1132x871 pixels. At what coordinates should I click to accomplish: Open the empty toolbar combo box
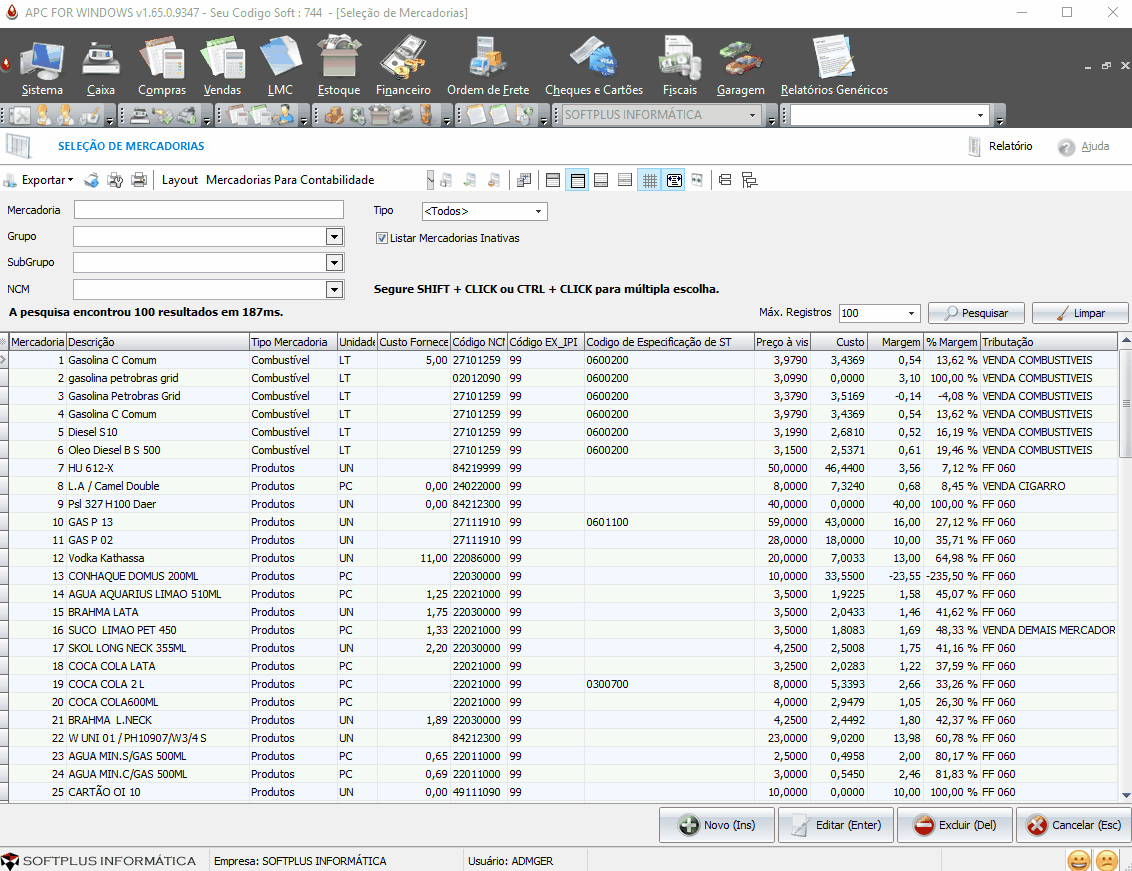(980, 115)
